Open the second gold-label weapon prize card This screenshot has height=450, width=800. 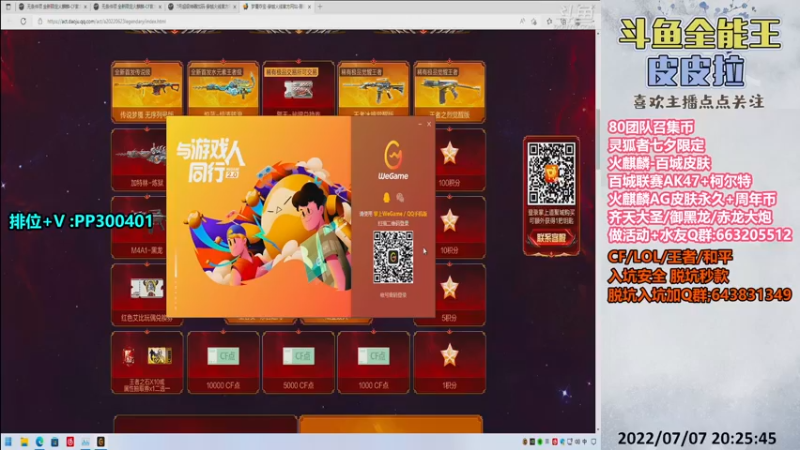(x=223, y=92)
